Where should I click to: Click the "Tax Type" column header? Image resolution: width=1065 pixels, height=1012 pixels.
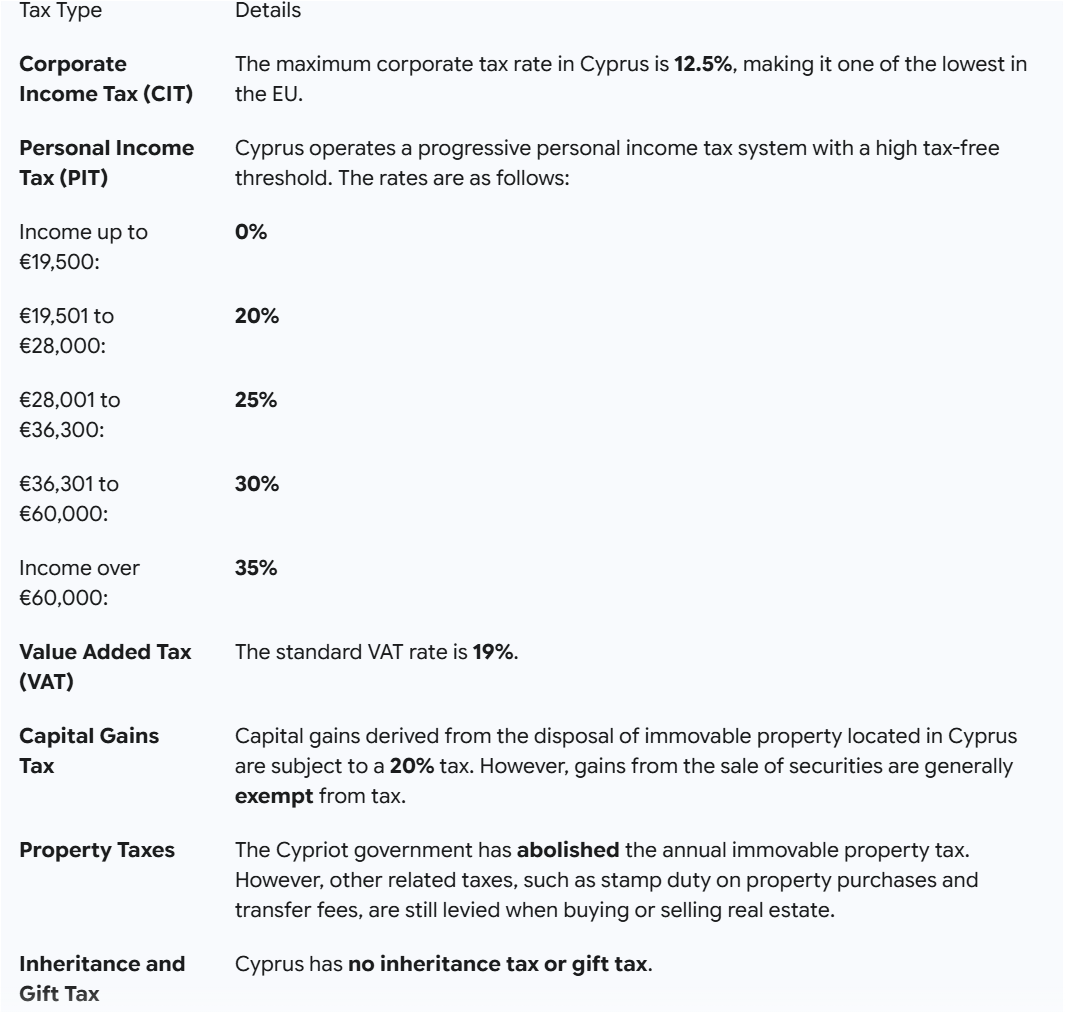coord(60,11)
